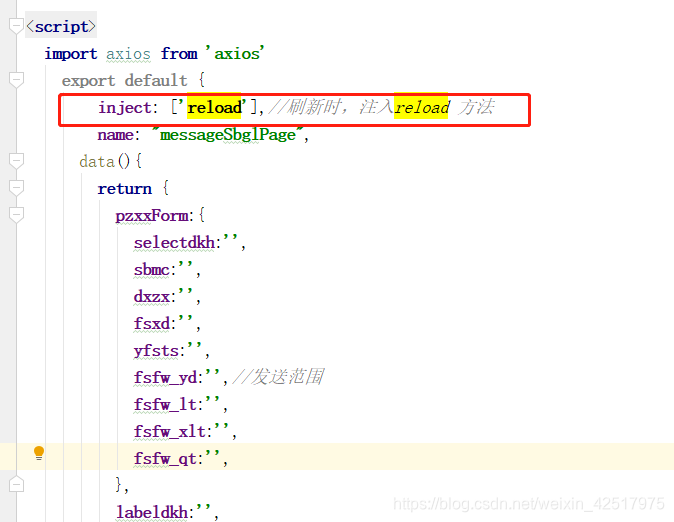This screenshot has width=674, height=522.
Task: Click the selectdkh property
Action: [174, 243]
